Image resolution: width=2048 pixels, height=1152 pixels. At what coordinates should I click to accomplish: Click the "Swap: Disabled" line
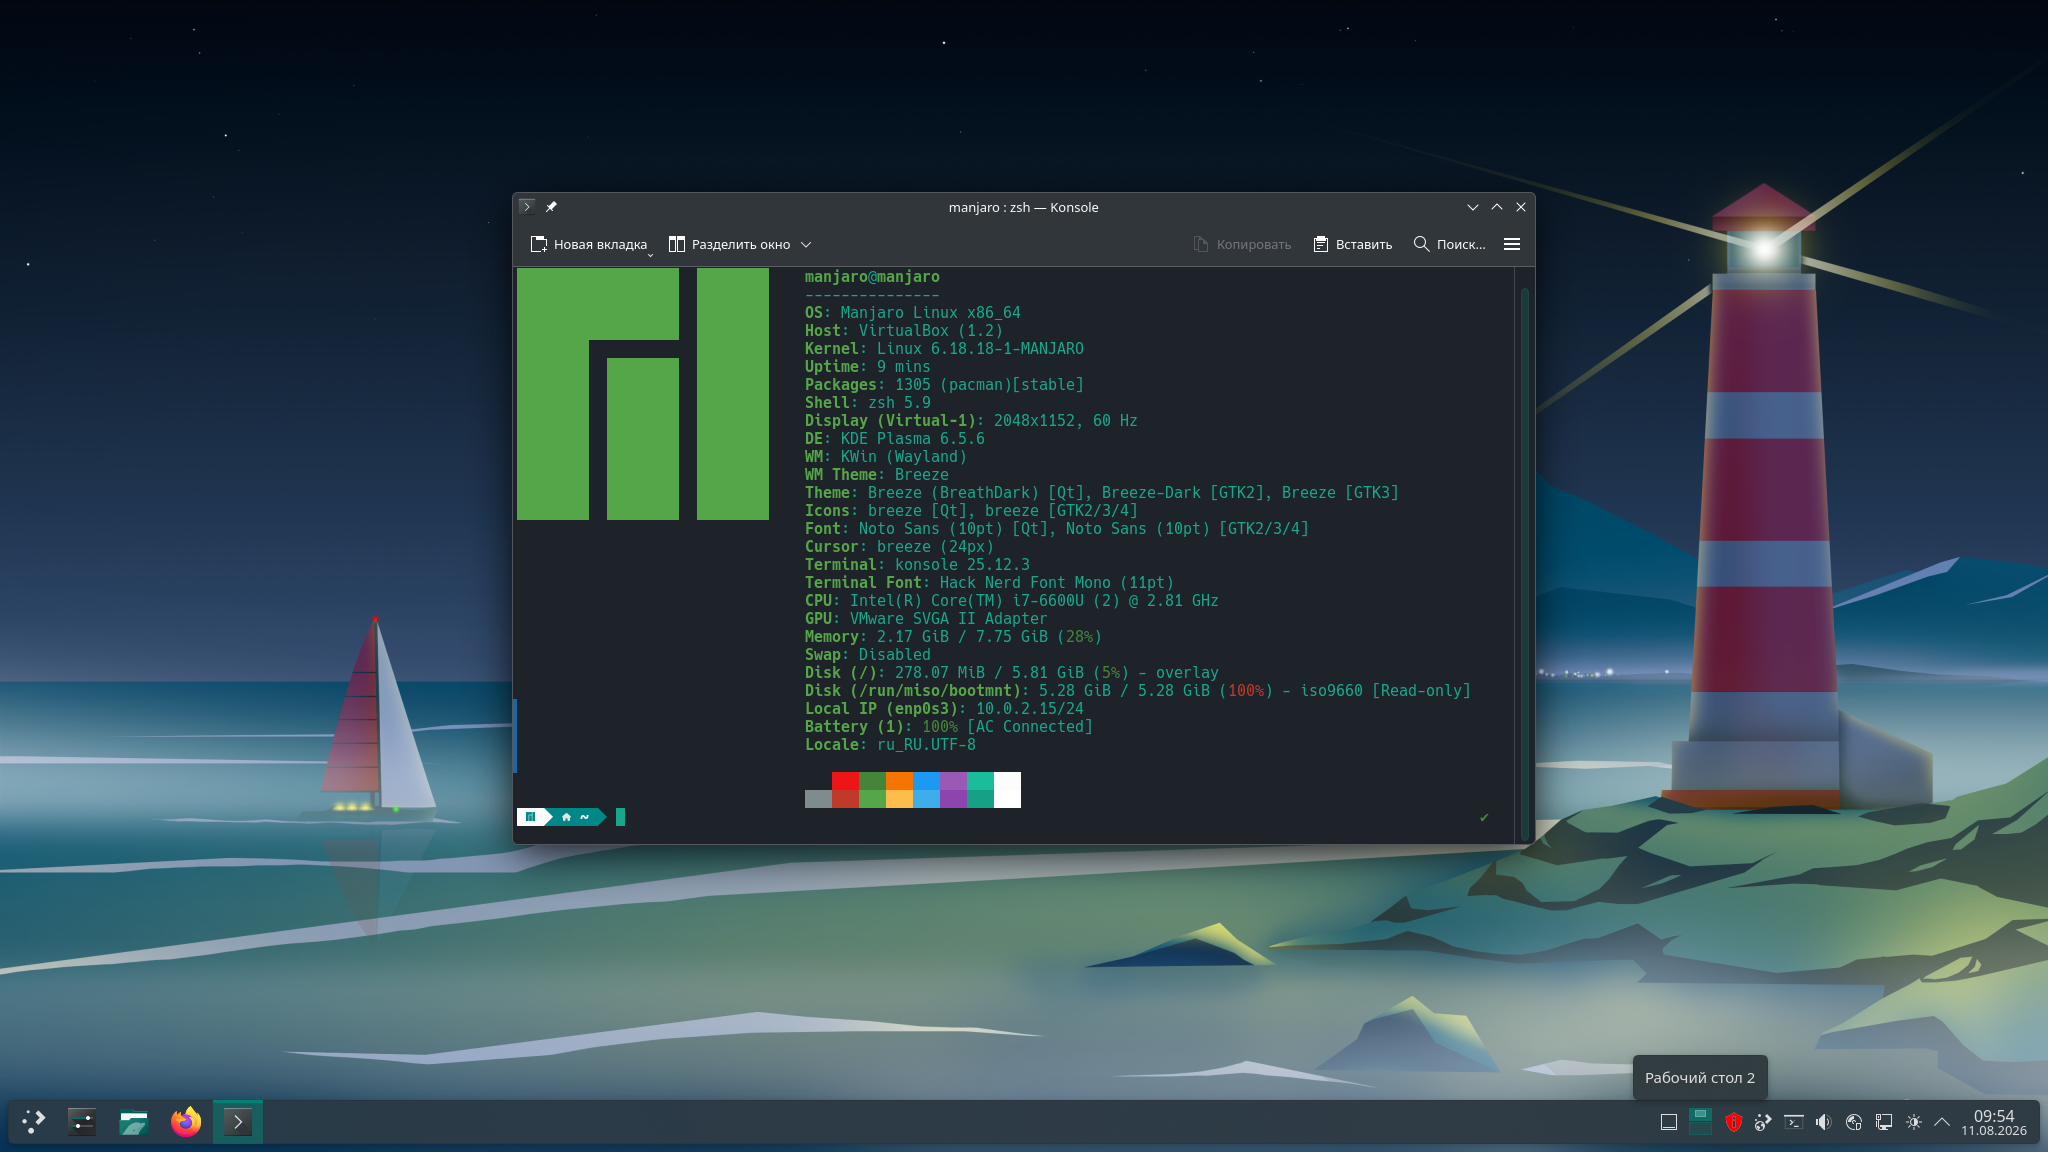868,655
